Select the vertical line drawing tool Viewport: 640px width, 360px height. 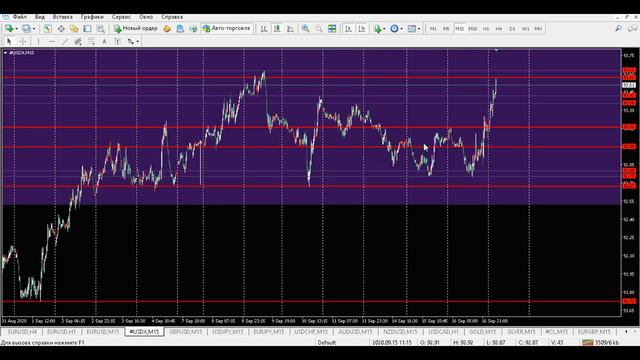tap(38, 41)
